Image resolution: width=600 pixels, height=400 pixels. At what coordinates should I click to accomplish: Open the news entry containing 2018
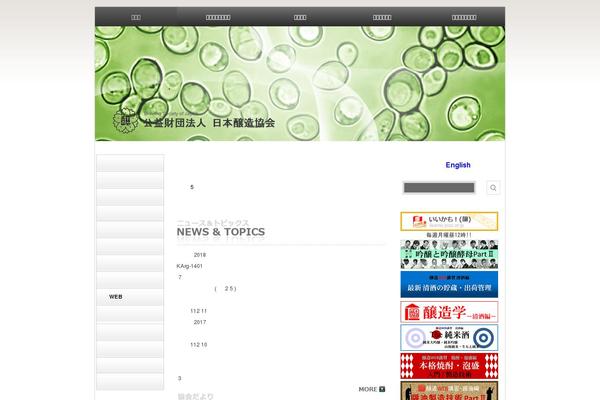click(x=200, y=255)
